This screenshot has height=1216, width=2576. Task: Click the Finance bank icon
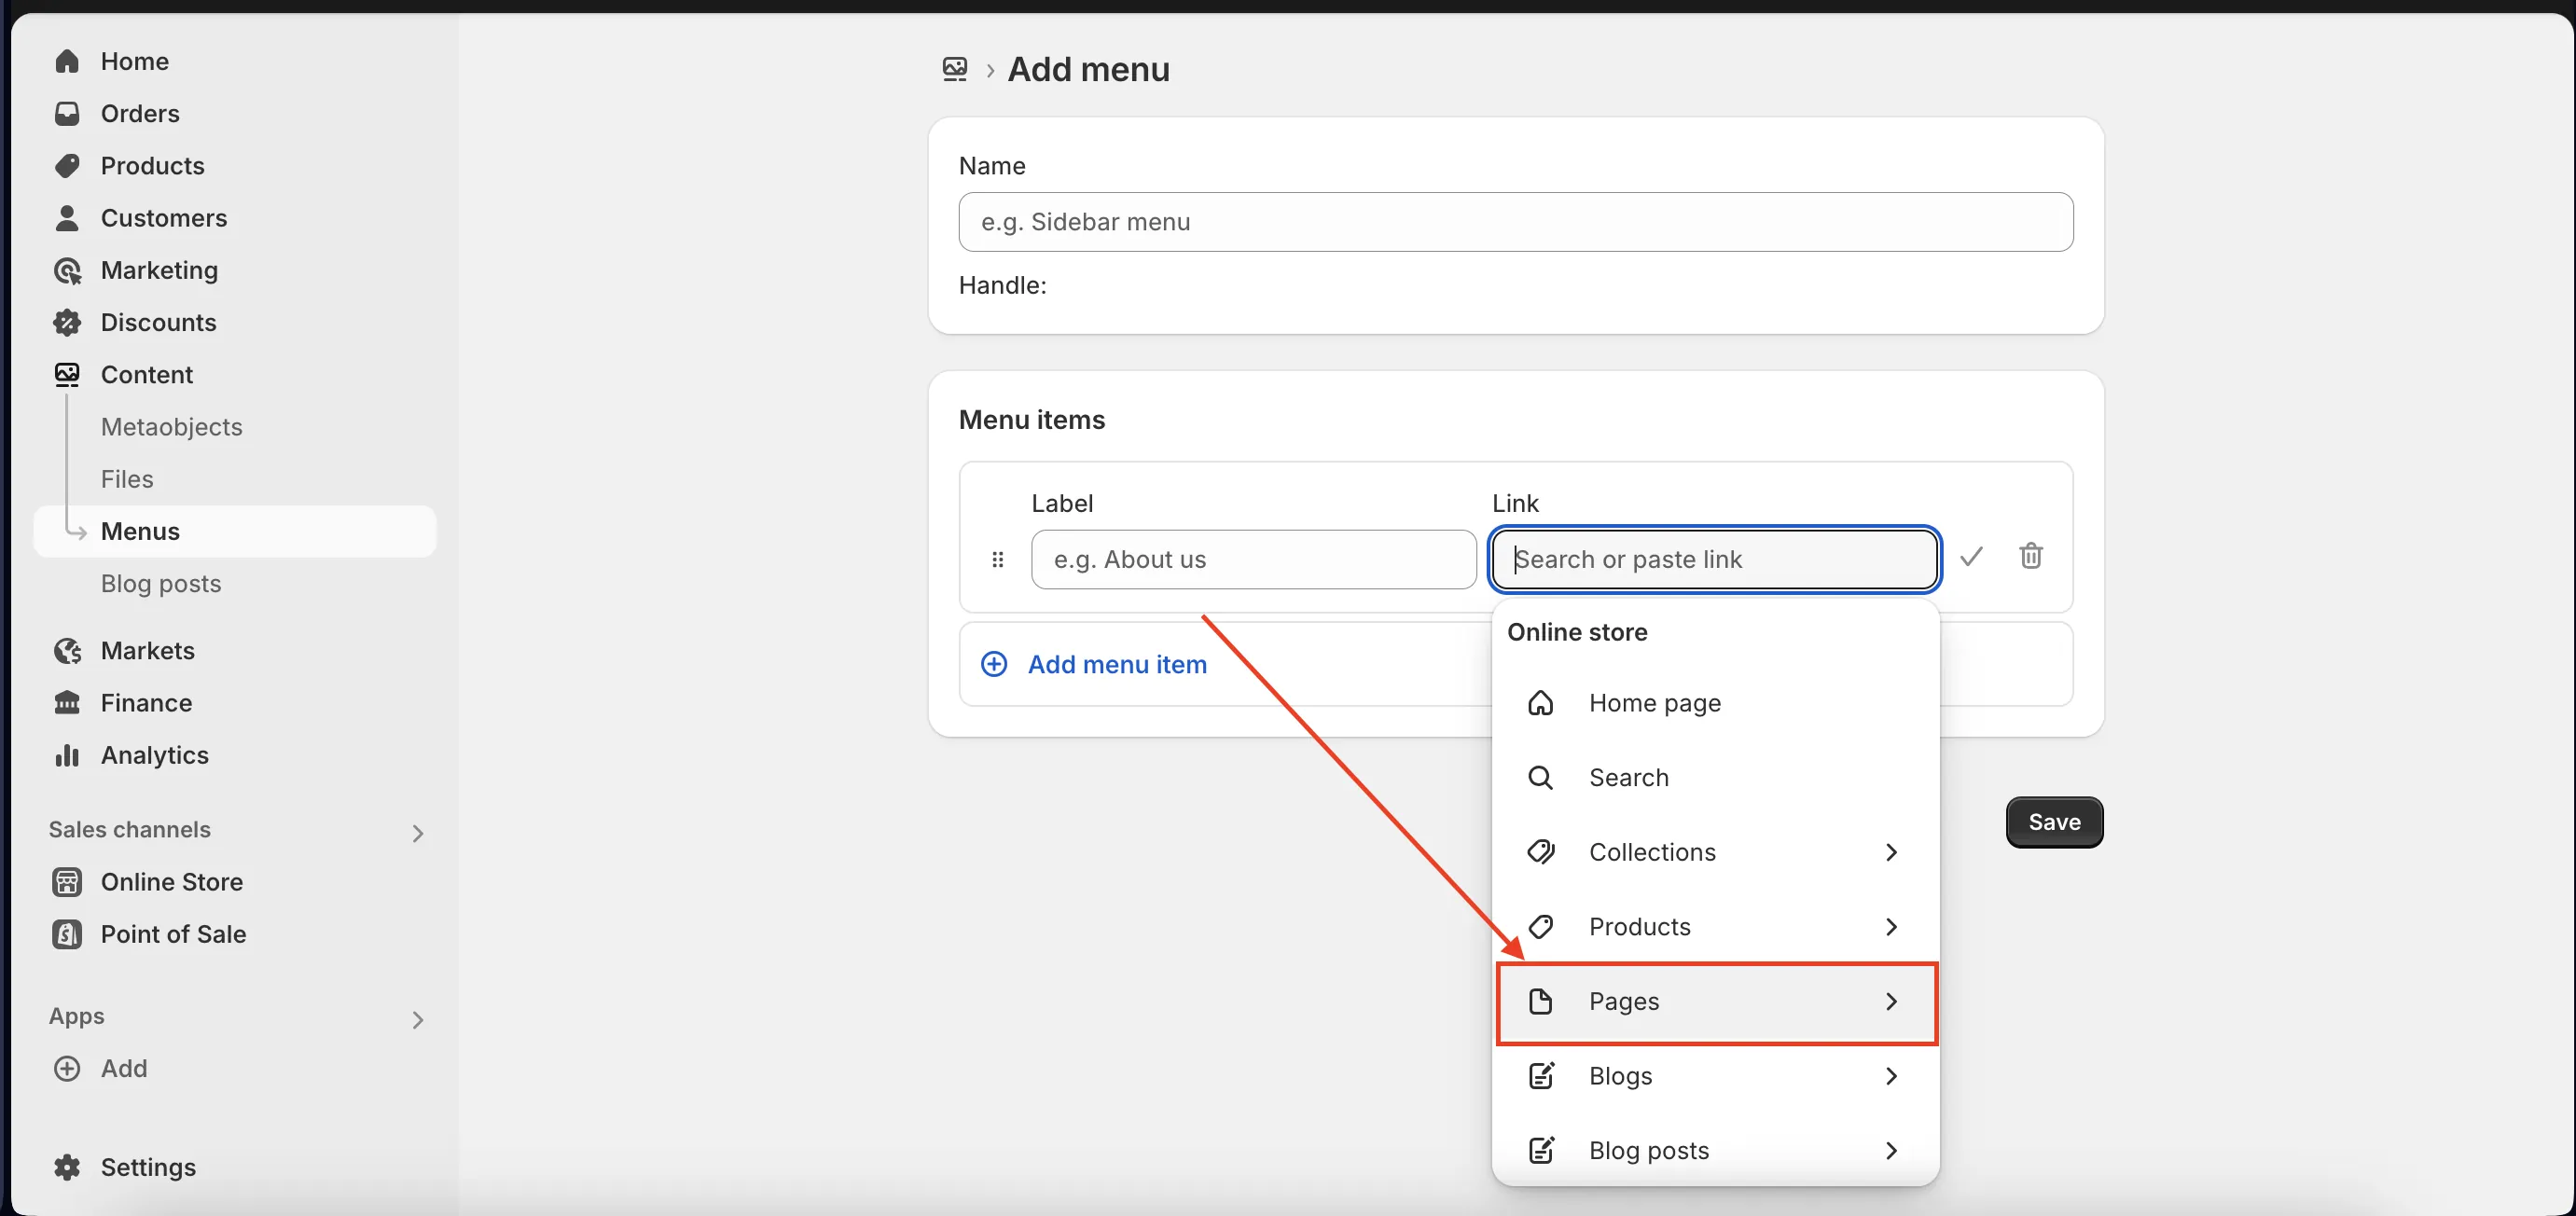tap(67, 702)
